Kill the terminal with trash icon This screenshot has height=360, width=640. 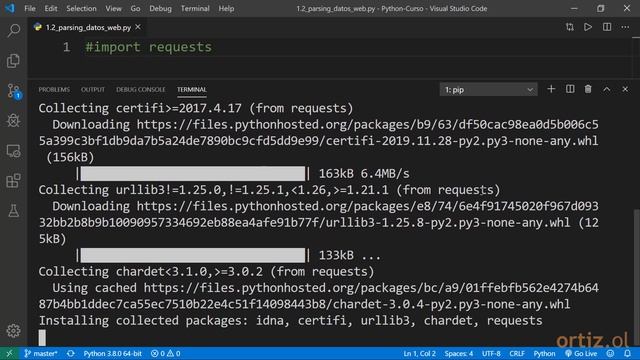[588, 89]
